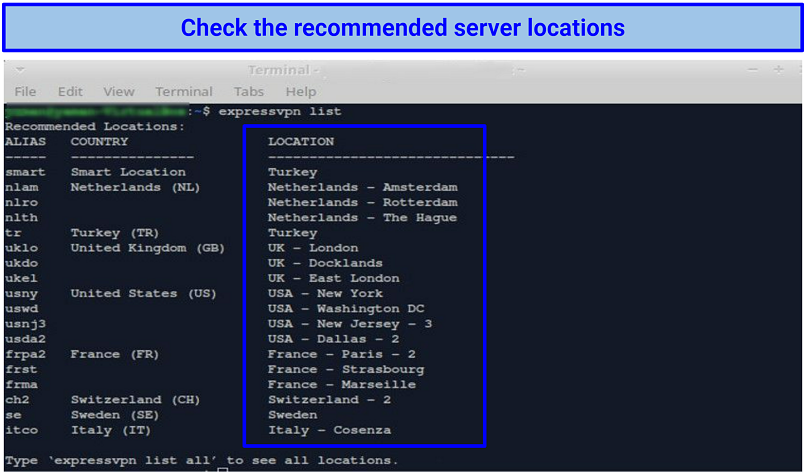The height and width of the screenshot is (475, 806).
Task: Click 'Italy (IT)' country entry
Action: click(x=111, y=430)
